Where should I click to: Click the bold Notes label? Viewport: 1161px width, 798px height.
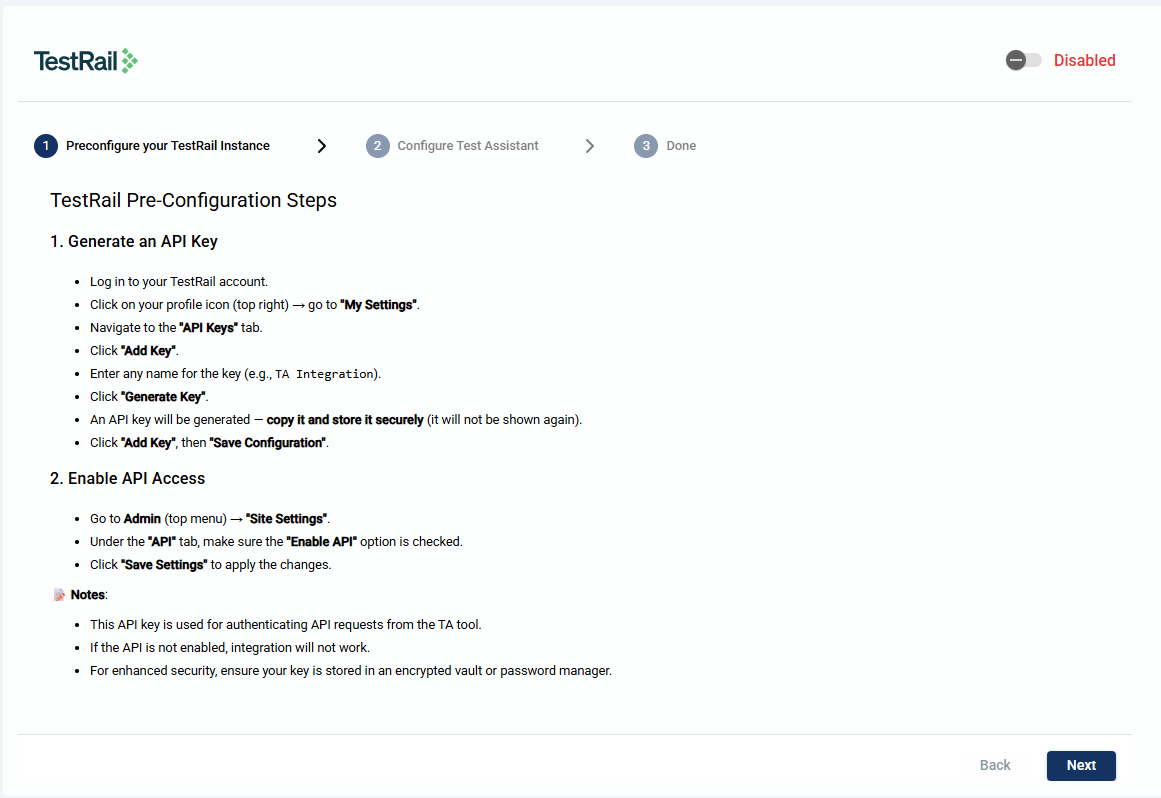(88, 595)
